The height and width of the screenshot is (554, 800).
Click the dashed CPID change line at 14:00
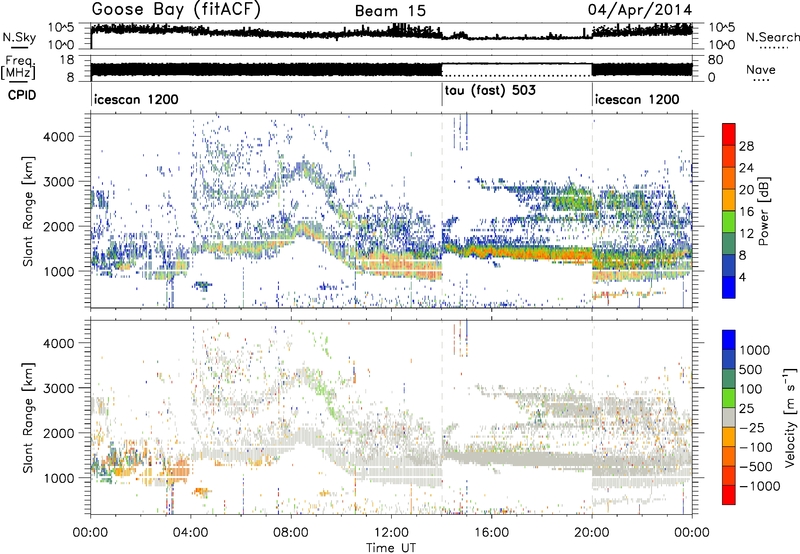coord(442,212)
